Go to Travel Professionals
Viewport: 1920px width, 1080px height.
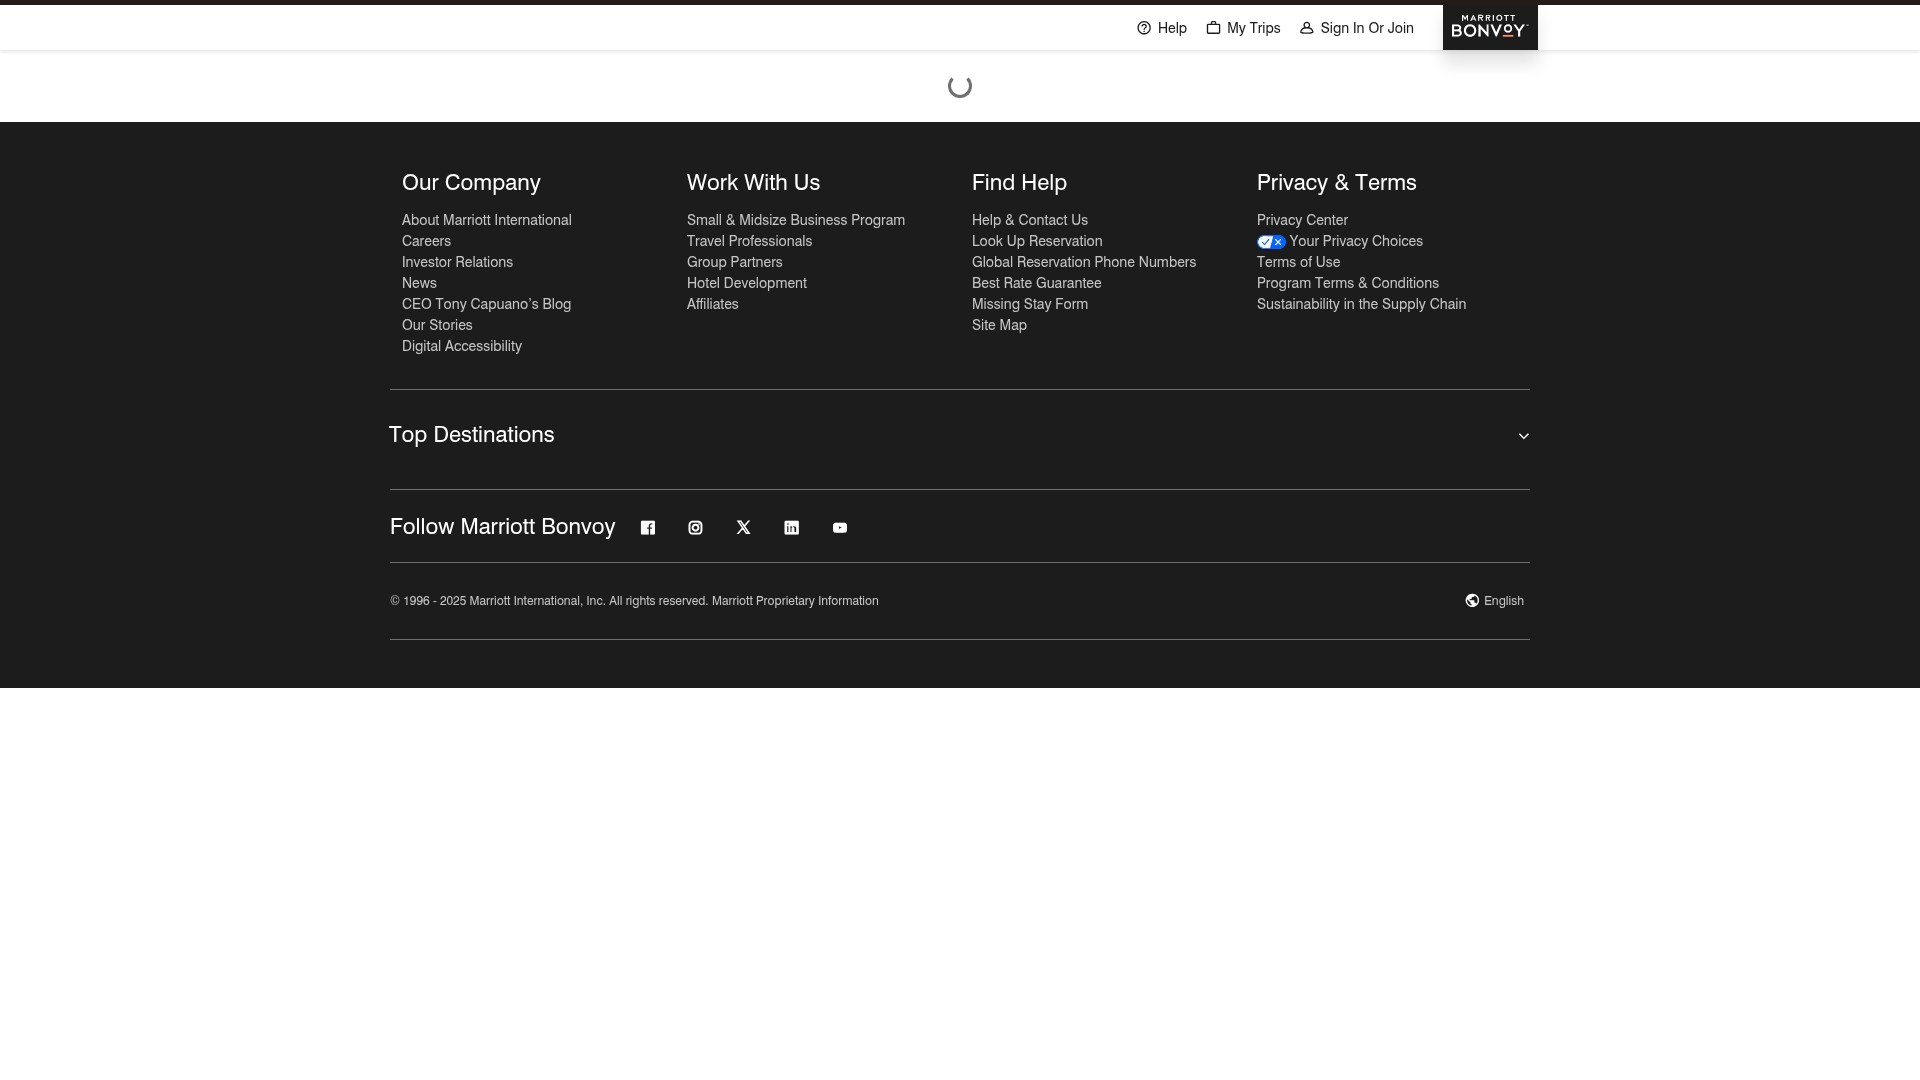click(749, 241)
